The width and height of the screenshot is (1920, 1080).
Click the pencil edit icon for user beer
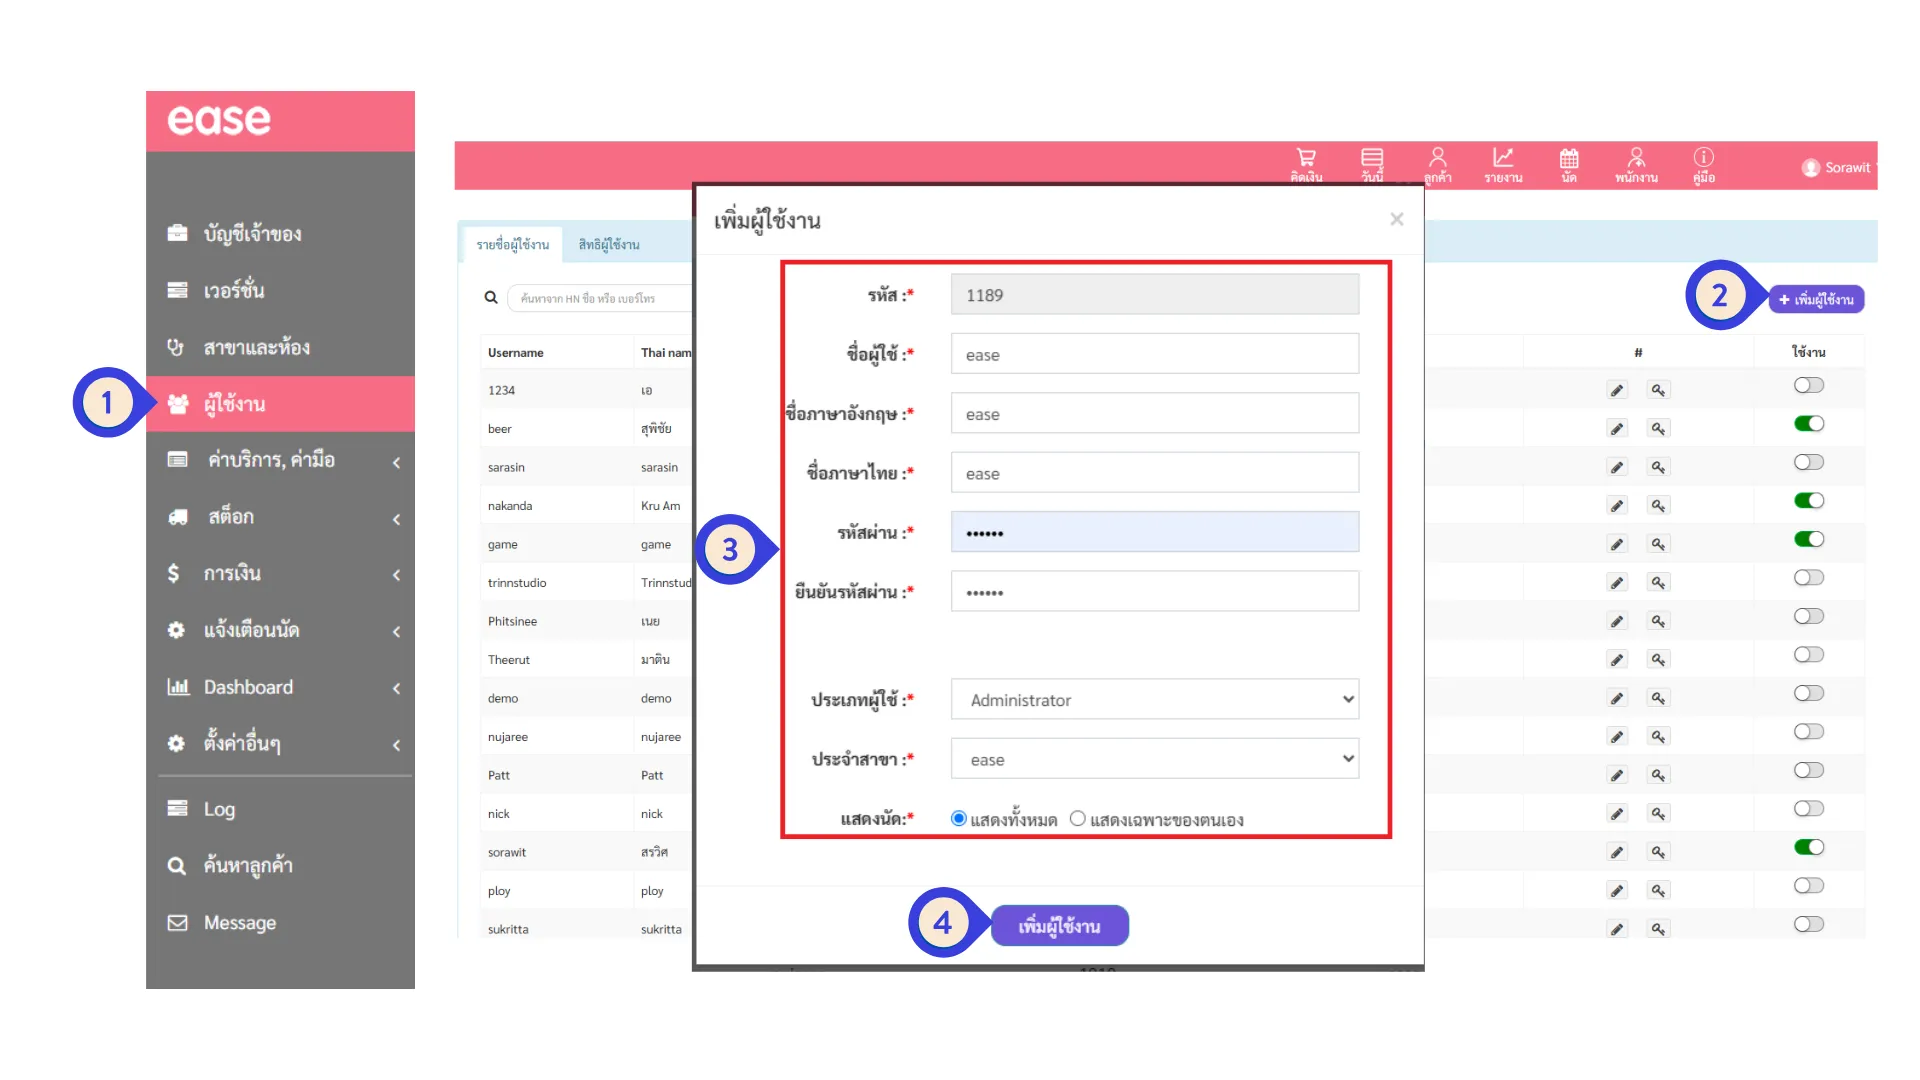click(1617, 429)
